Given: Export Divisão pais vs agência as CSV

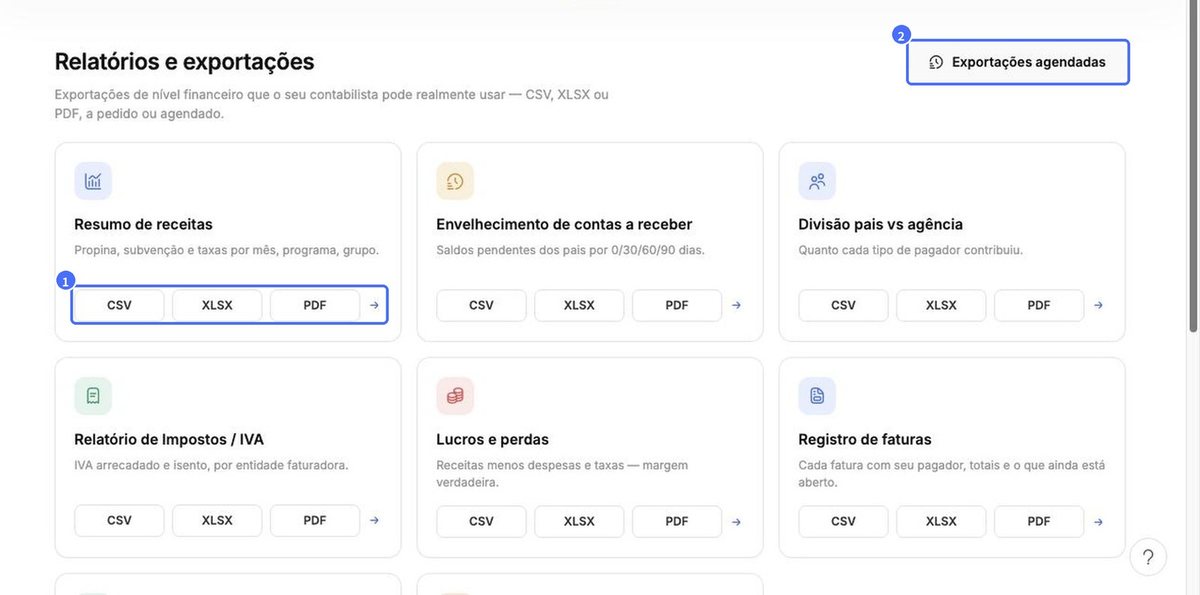Looking at the screenshot, I should 843,305.
